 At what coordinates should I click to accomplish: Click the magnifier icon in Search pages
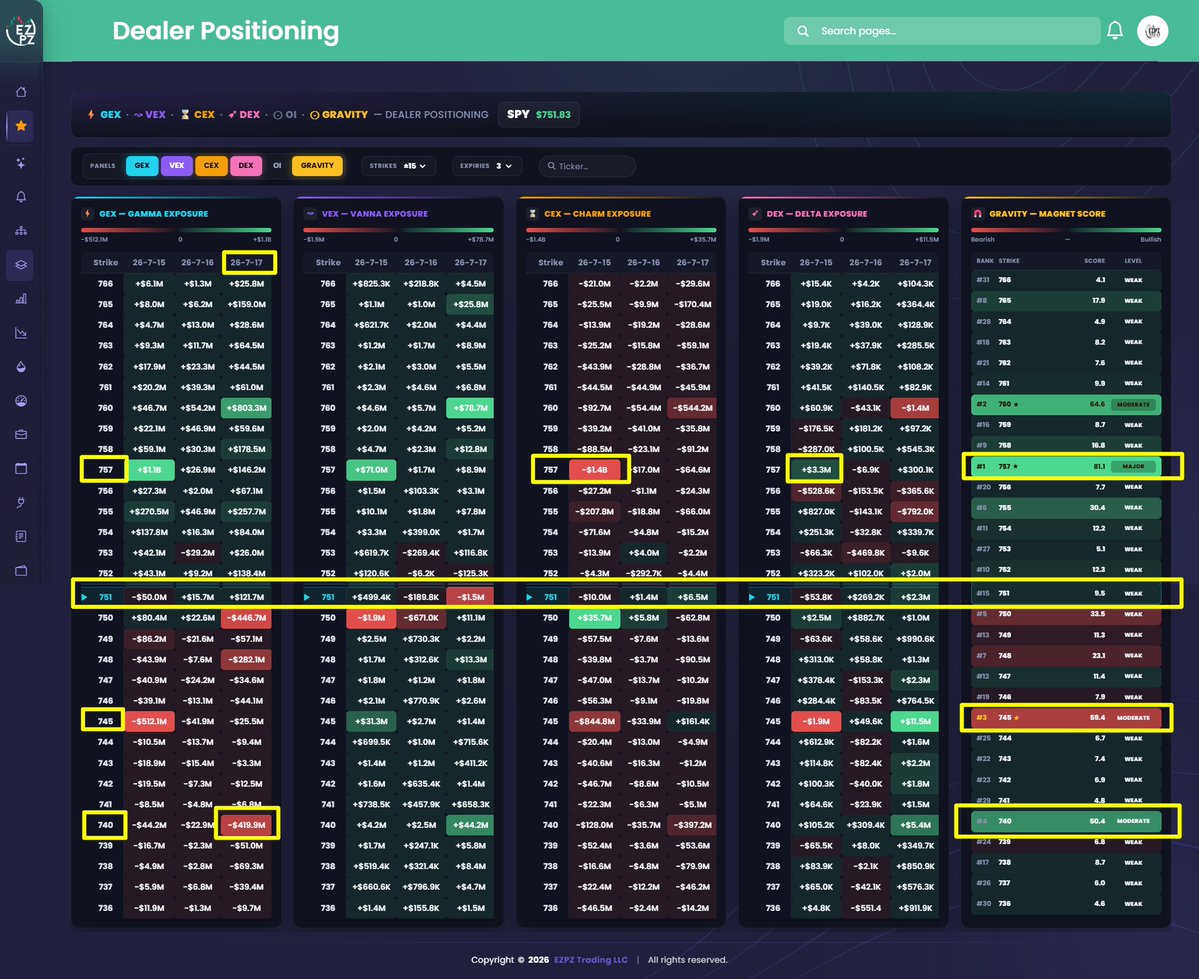[x=803, y=31]
